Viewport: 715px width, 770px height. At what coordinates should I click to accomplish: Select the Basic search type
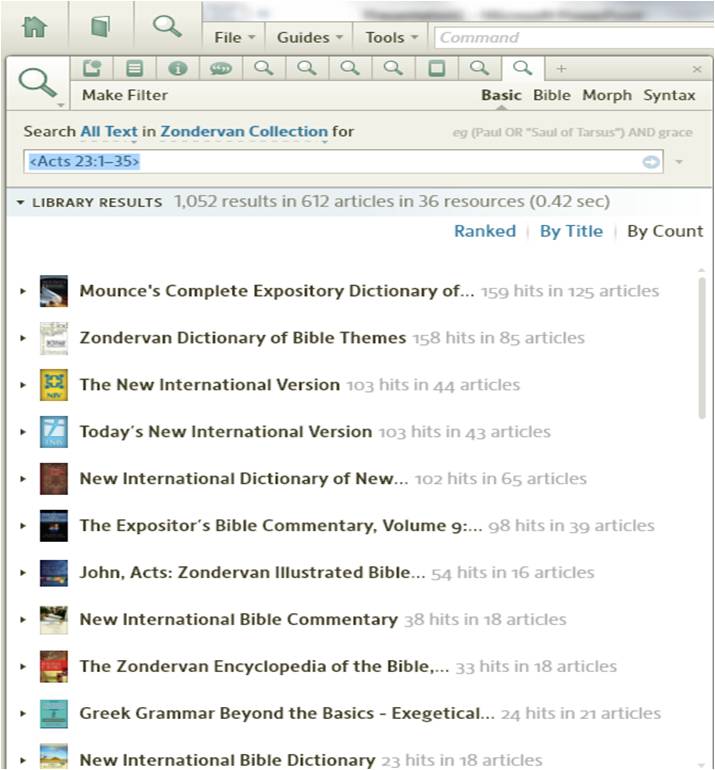pos(501,95)
